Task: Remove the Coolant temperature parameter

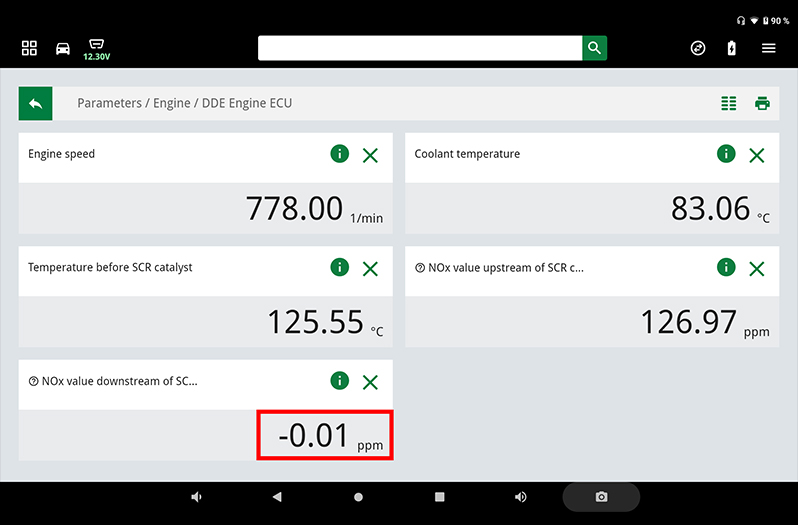Action: [x=757, y=155]
